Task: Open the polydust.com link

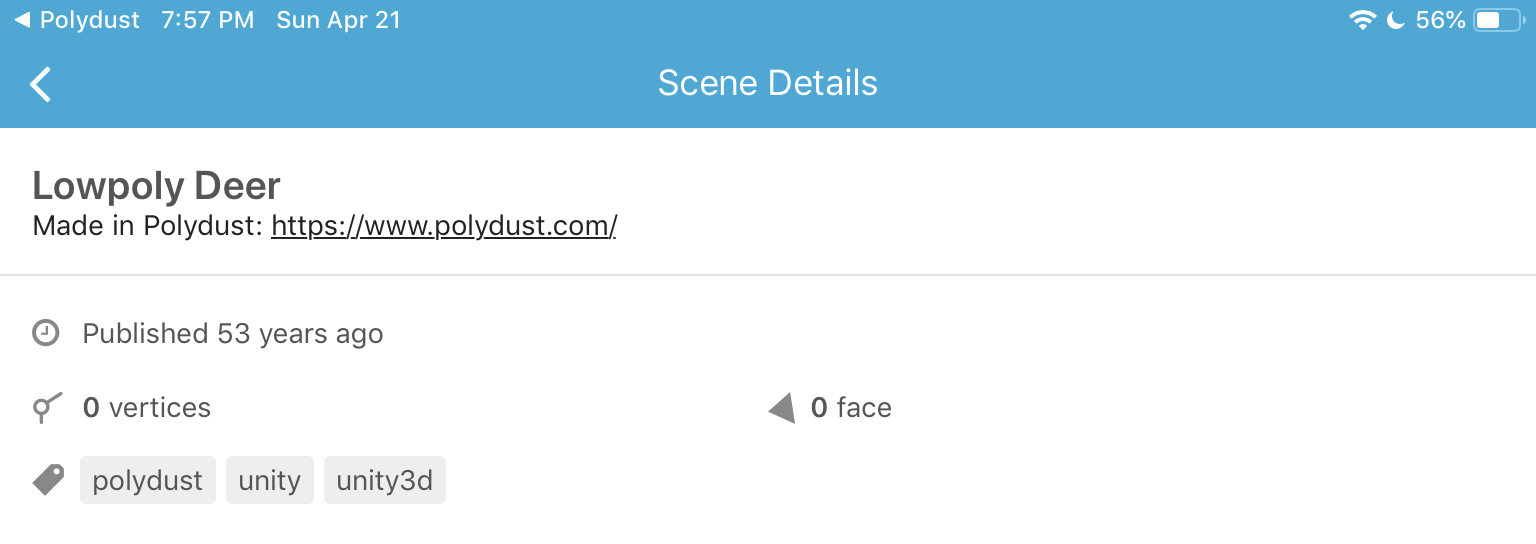Action: 444,226
